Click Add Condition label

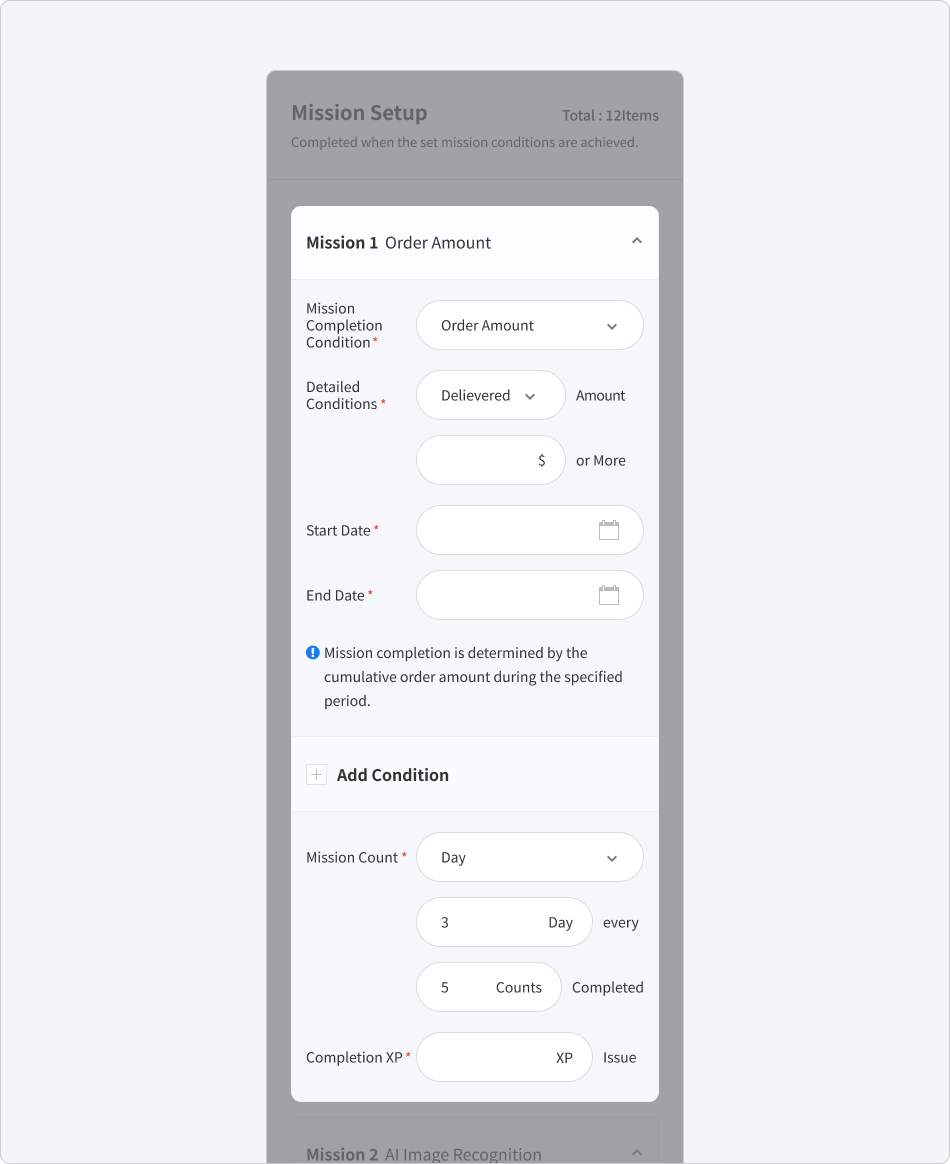click(x=393, y=775)
